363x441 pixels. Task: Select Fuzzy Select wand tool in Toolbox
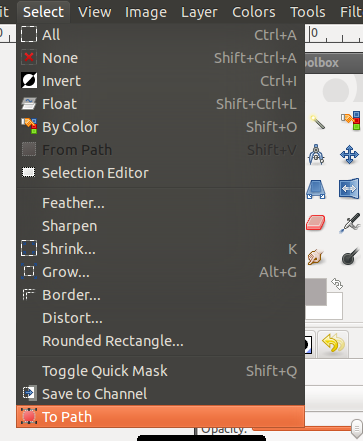(317, 121)
